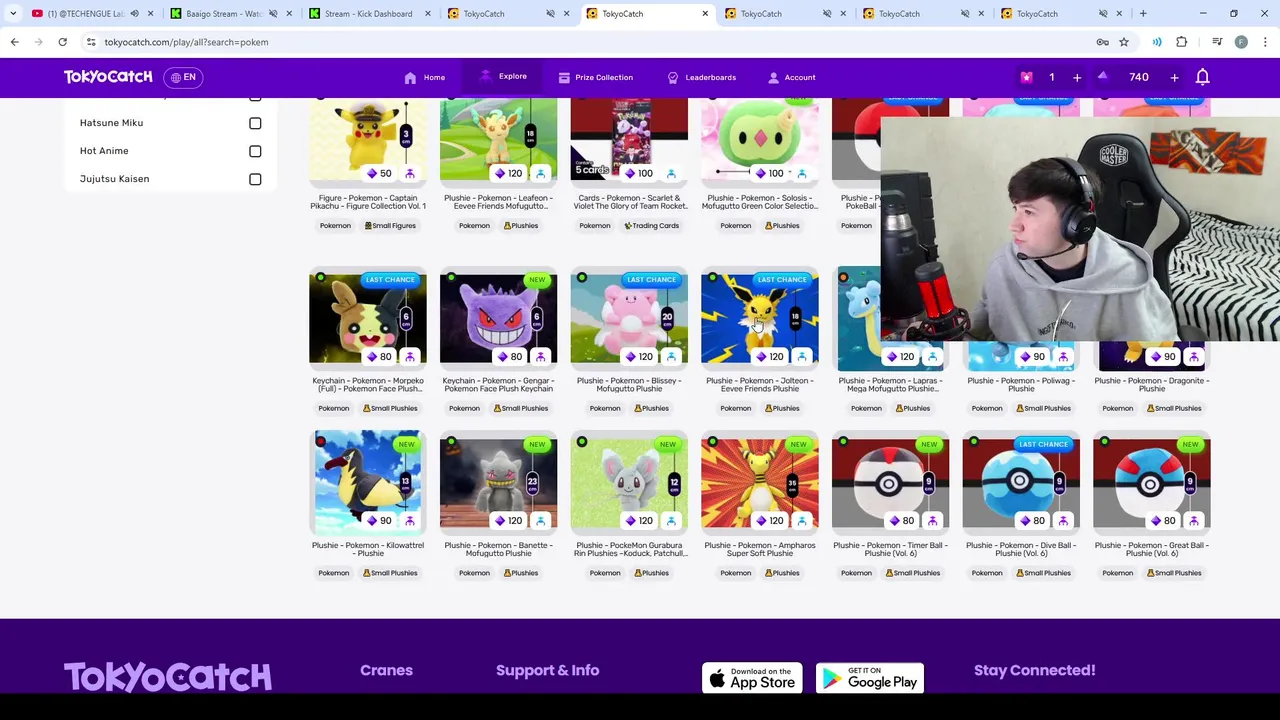The width and height of the screenshot is (1280, 720).
Task: Click the Cranes footer heading
Action: 386,670
